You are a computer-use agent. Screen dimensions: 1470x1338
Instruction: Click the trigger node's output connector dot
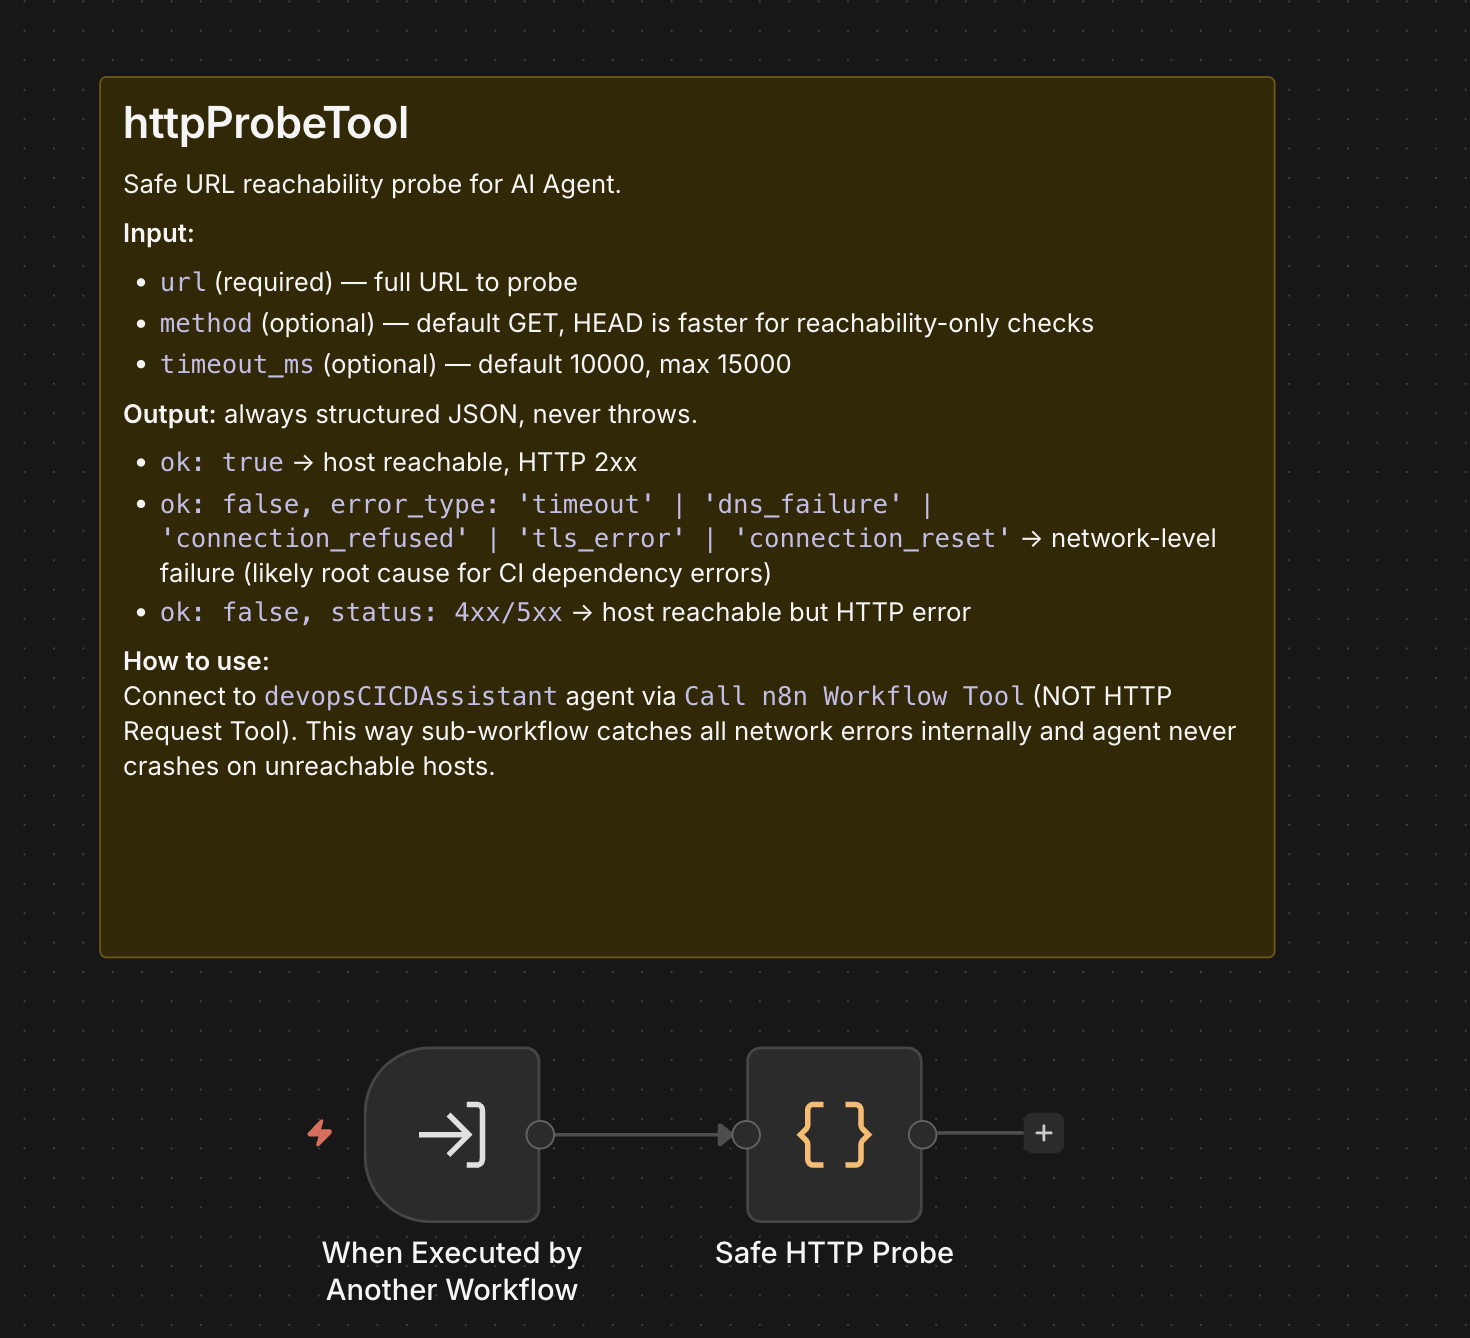click(x=540, y=1134)
